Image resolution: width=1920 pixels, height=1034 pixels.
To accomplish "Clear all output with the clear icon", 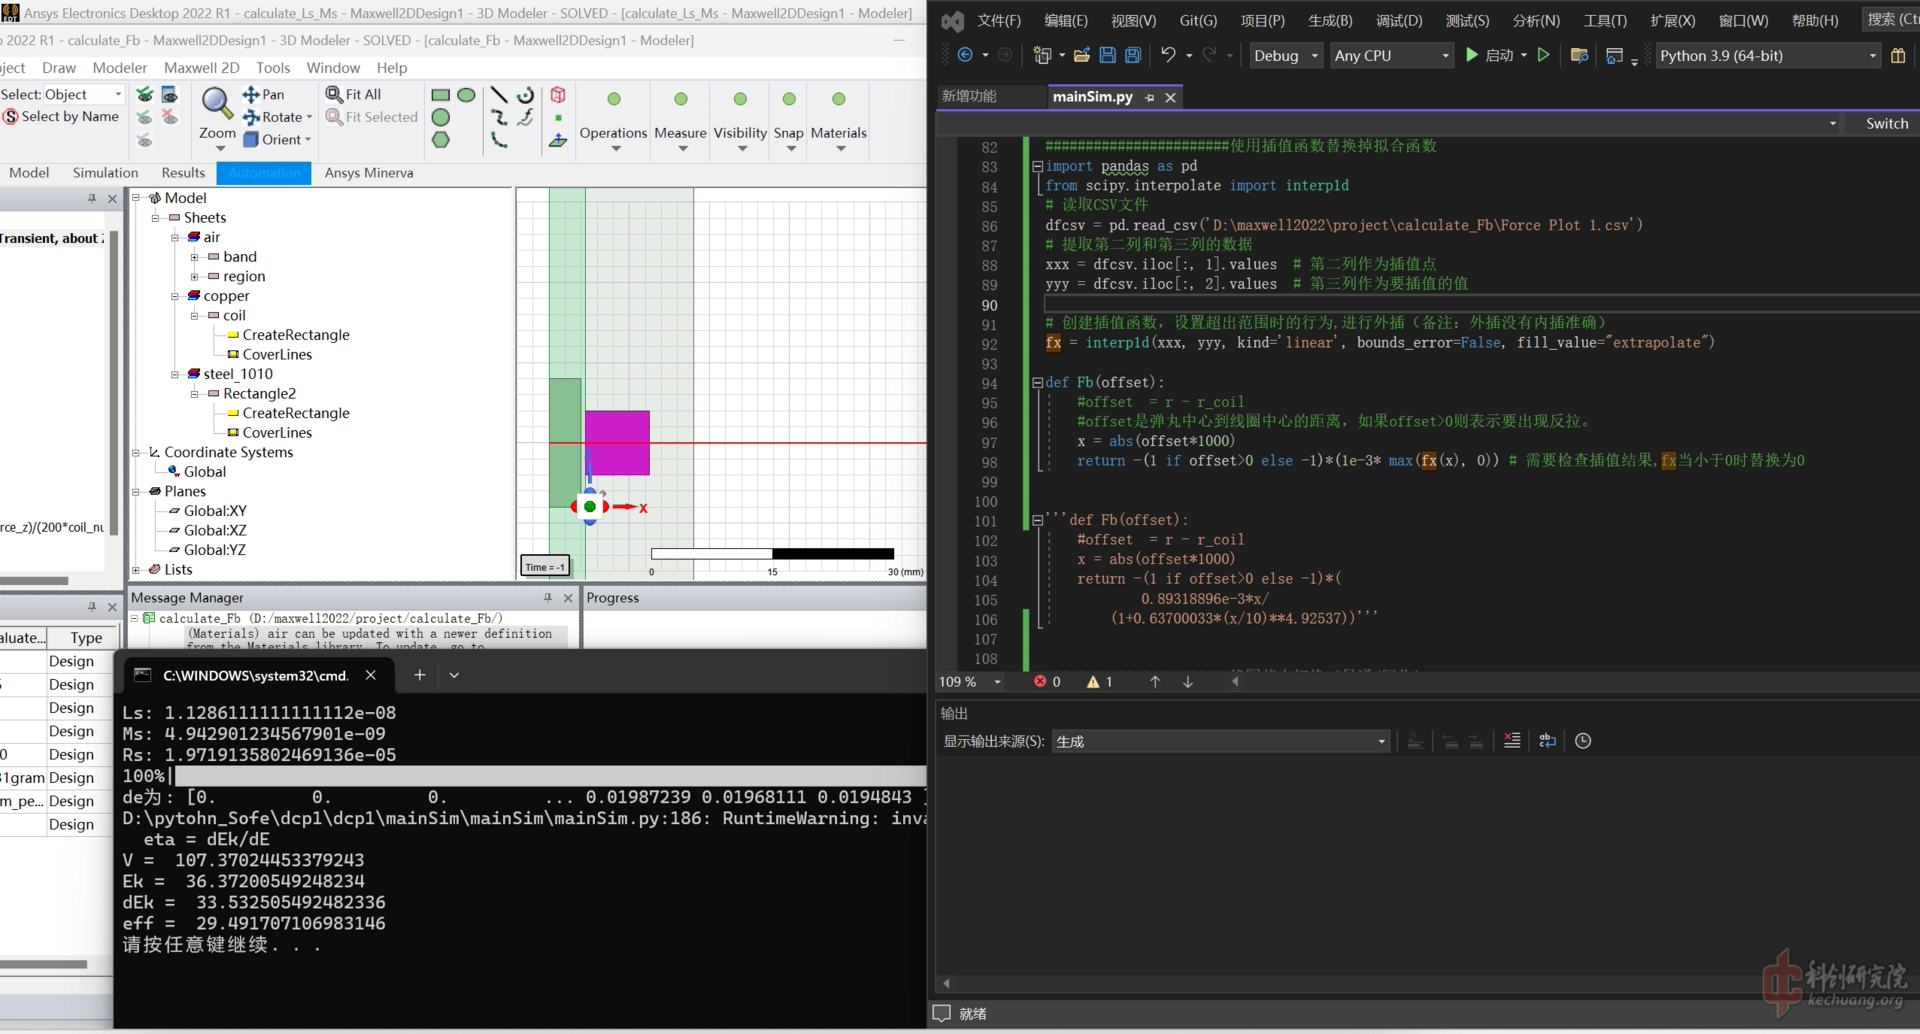I will [1512, 741].
